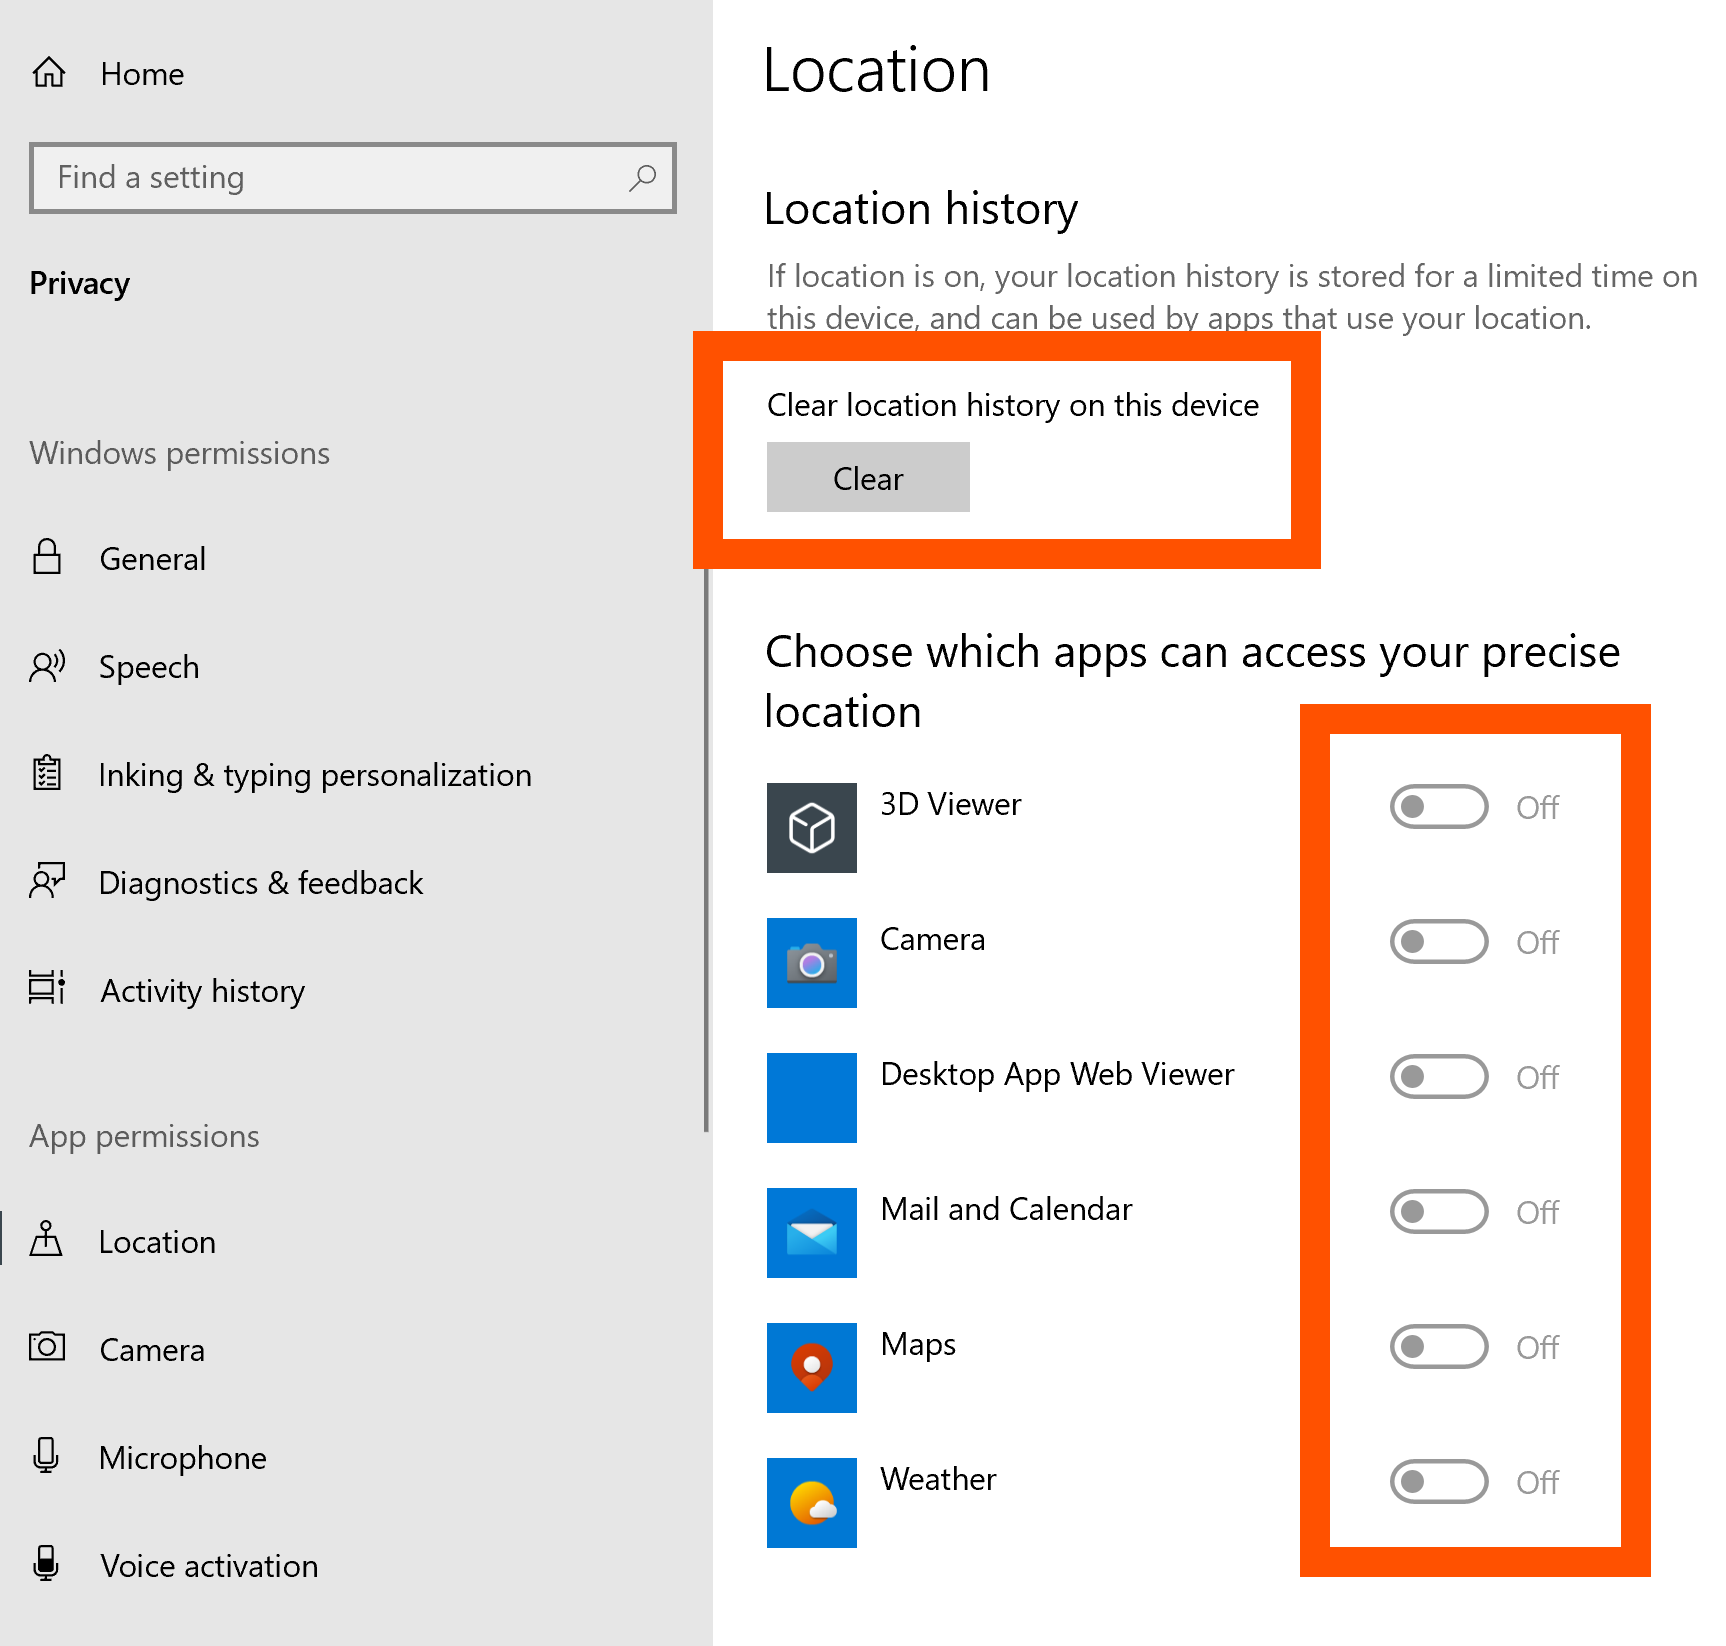Go to Microphone permissions page
The width and height of the screenshot is (1726, 1646).
182,1458
